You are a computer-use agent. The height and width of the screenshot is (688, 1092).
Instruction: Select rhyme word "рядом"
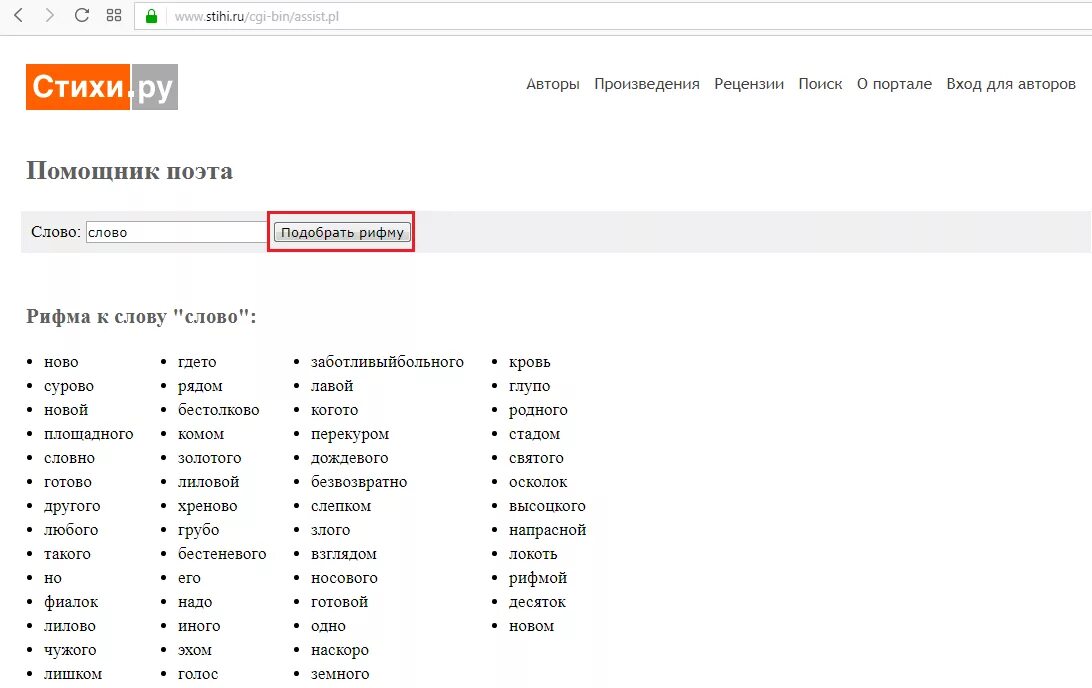200,386
